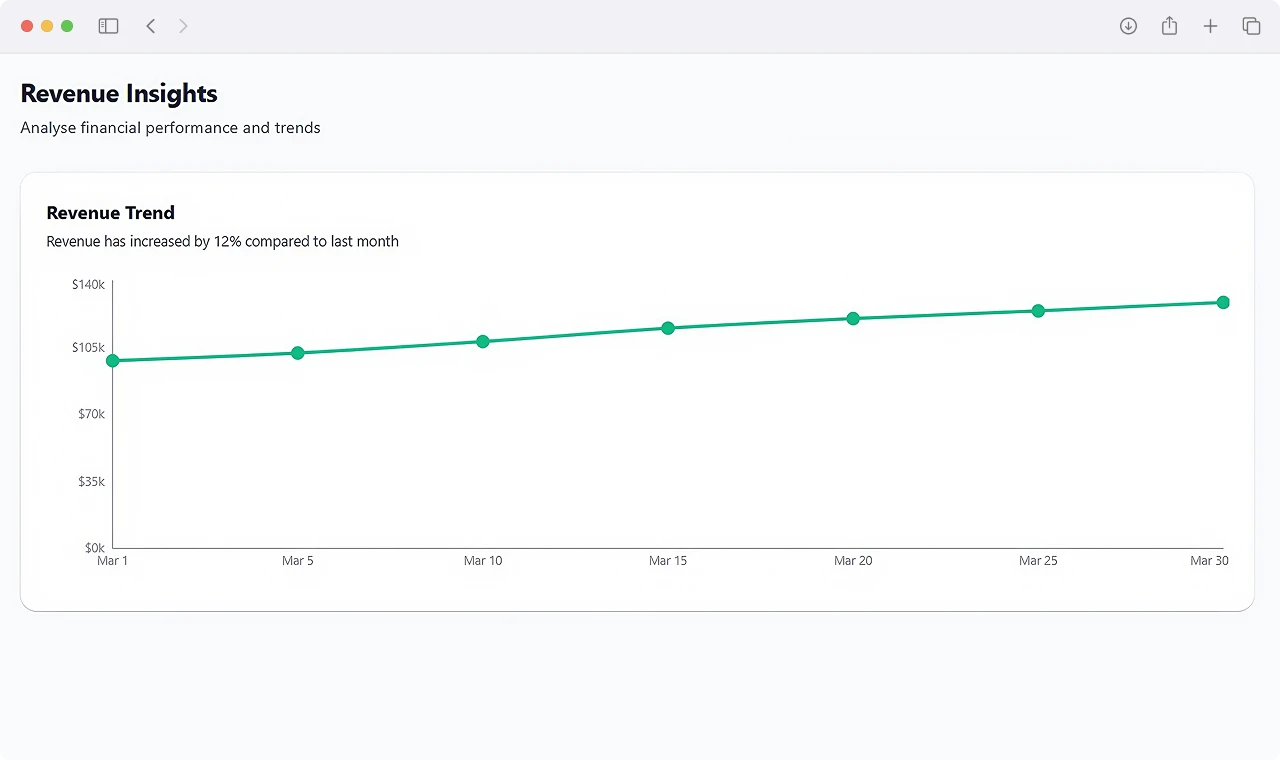Click the Mar 15 x-axis label
The width and height of the screenshot is (1280, 760).
[x=668, y=561]
